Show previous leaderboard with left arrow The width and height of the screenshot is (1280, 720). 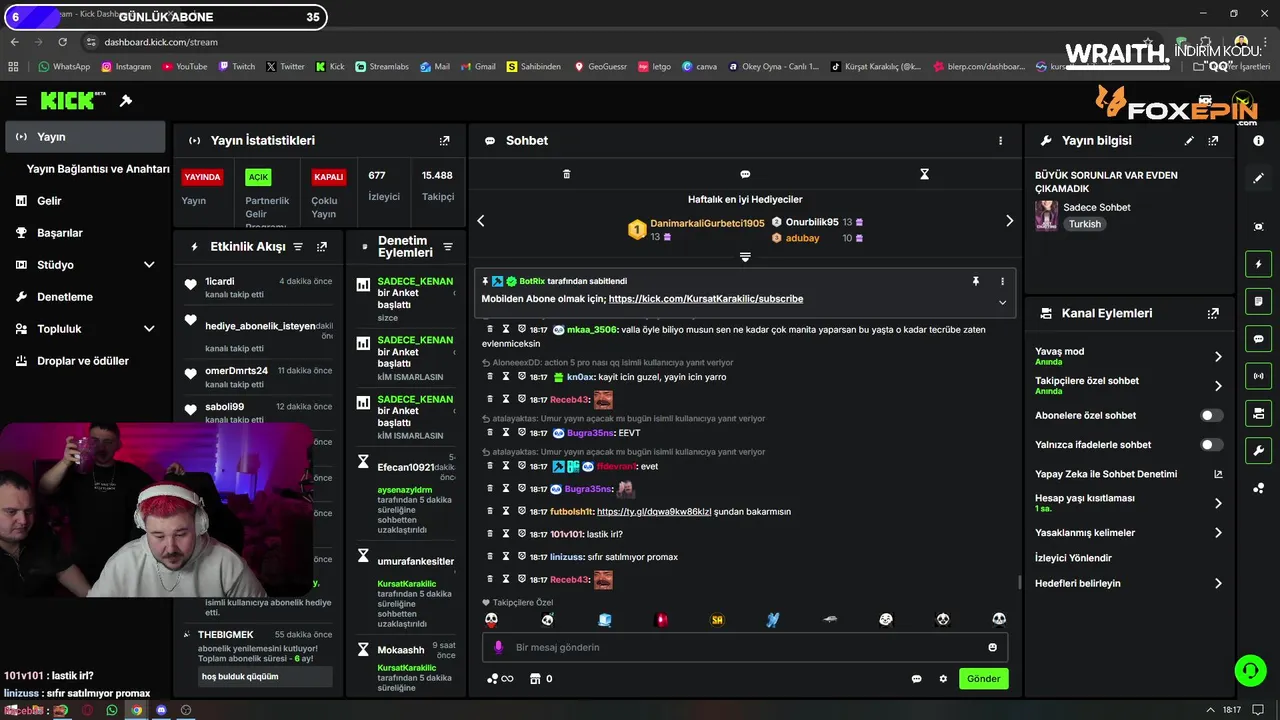tap(481, 221)
